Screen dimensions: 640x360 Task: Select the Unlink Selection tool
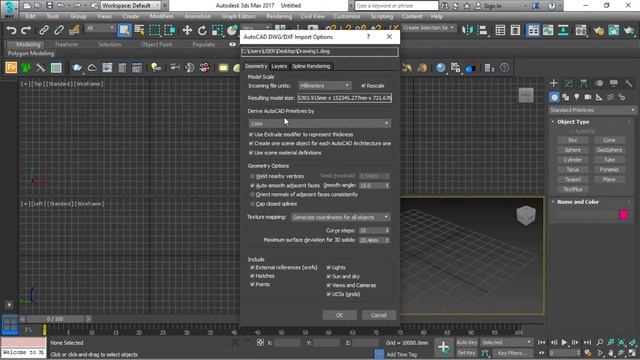[x=59, y=30]
